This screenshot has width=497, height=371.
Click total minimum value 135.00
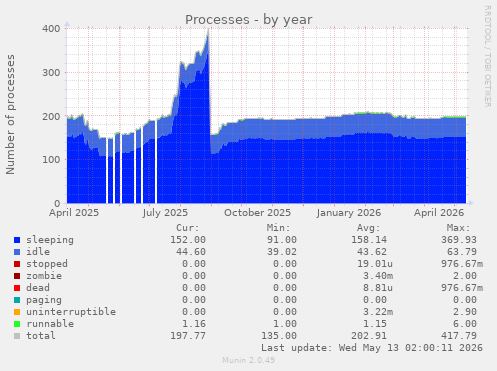(279, 336)
